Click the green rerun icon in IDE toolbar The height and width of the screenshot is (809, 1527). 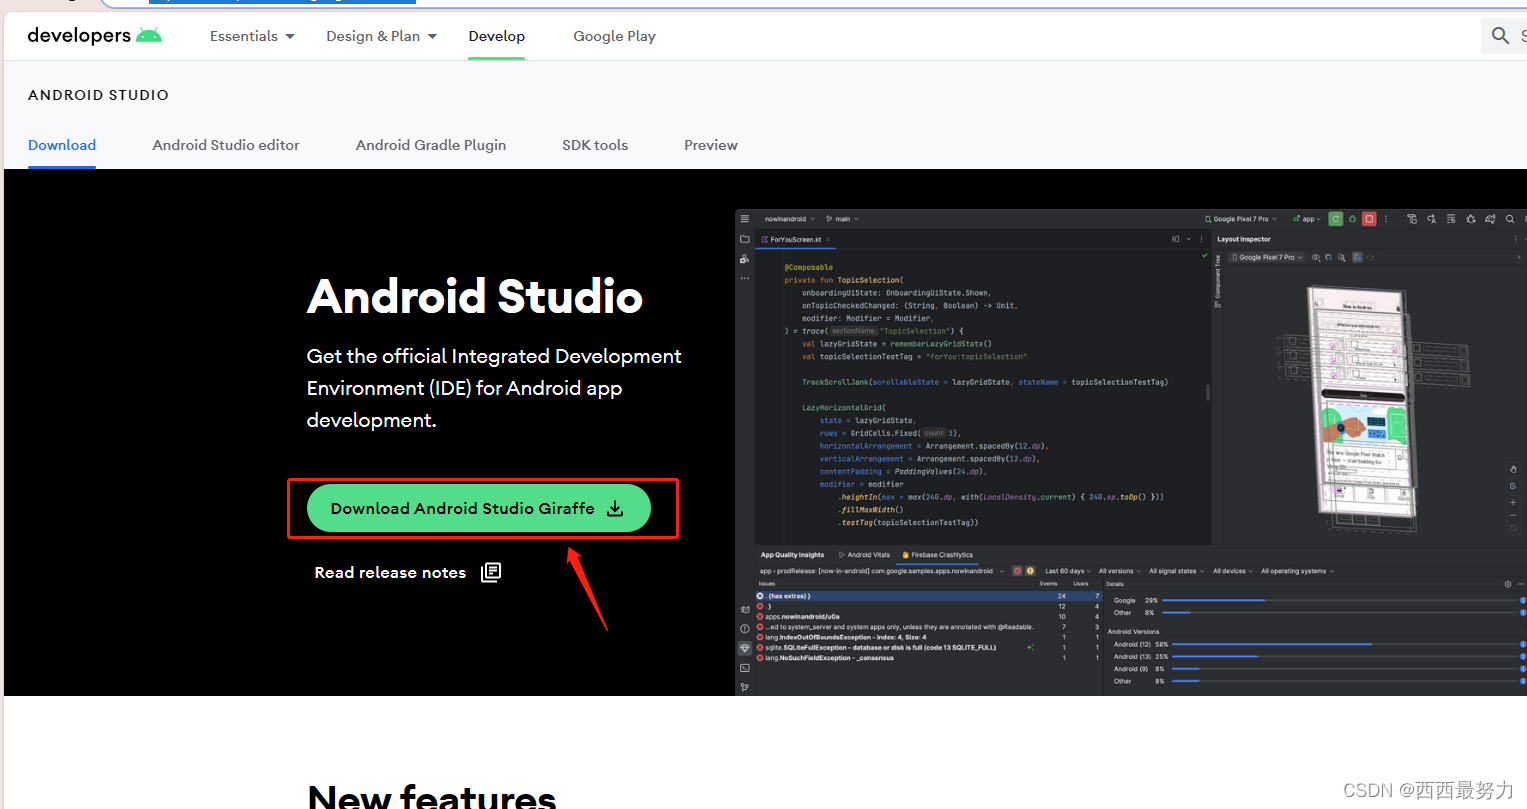point(1335,219)
